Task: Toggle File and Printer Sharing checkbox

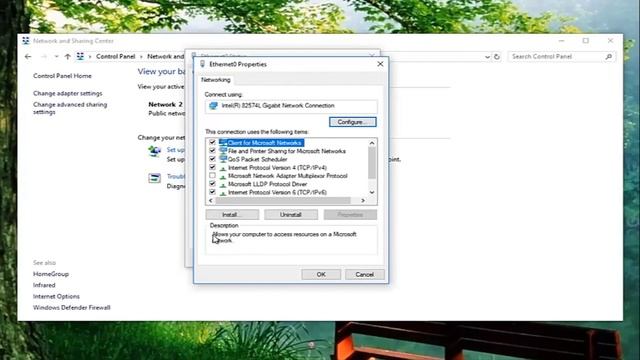Action: tap(212, 151)
